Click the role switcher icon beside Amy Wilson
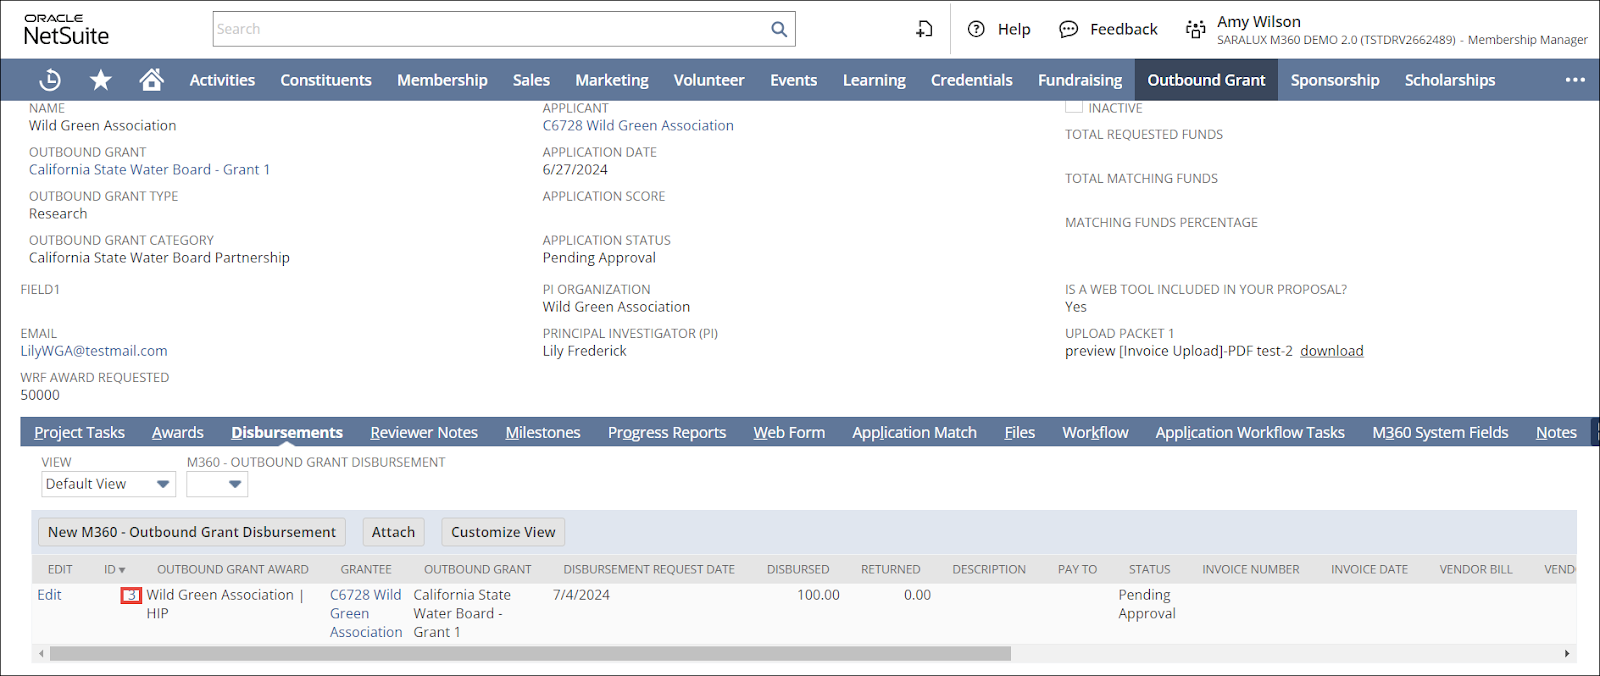 tap(1195, 29)
